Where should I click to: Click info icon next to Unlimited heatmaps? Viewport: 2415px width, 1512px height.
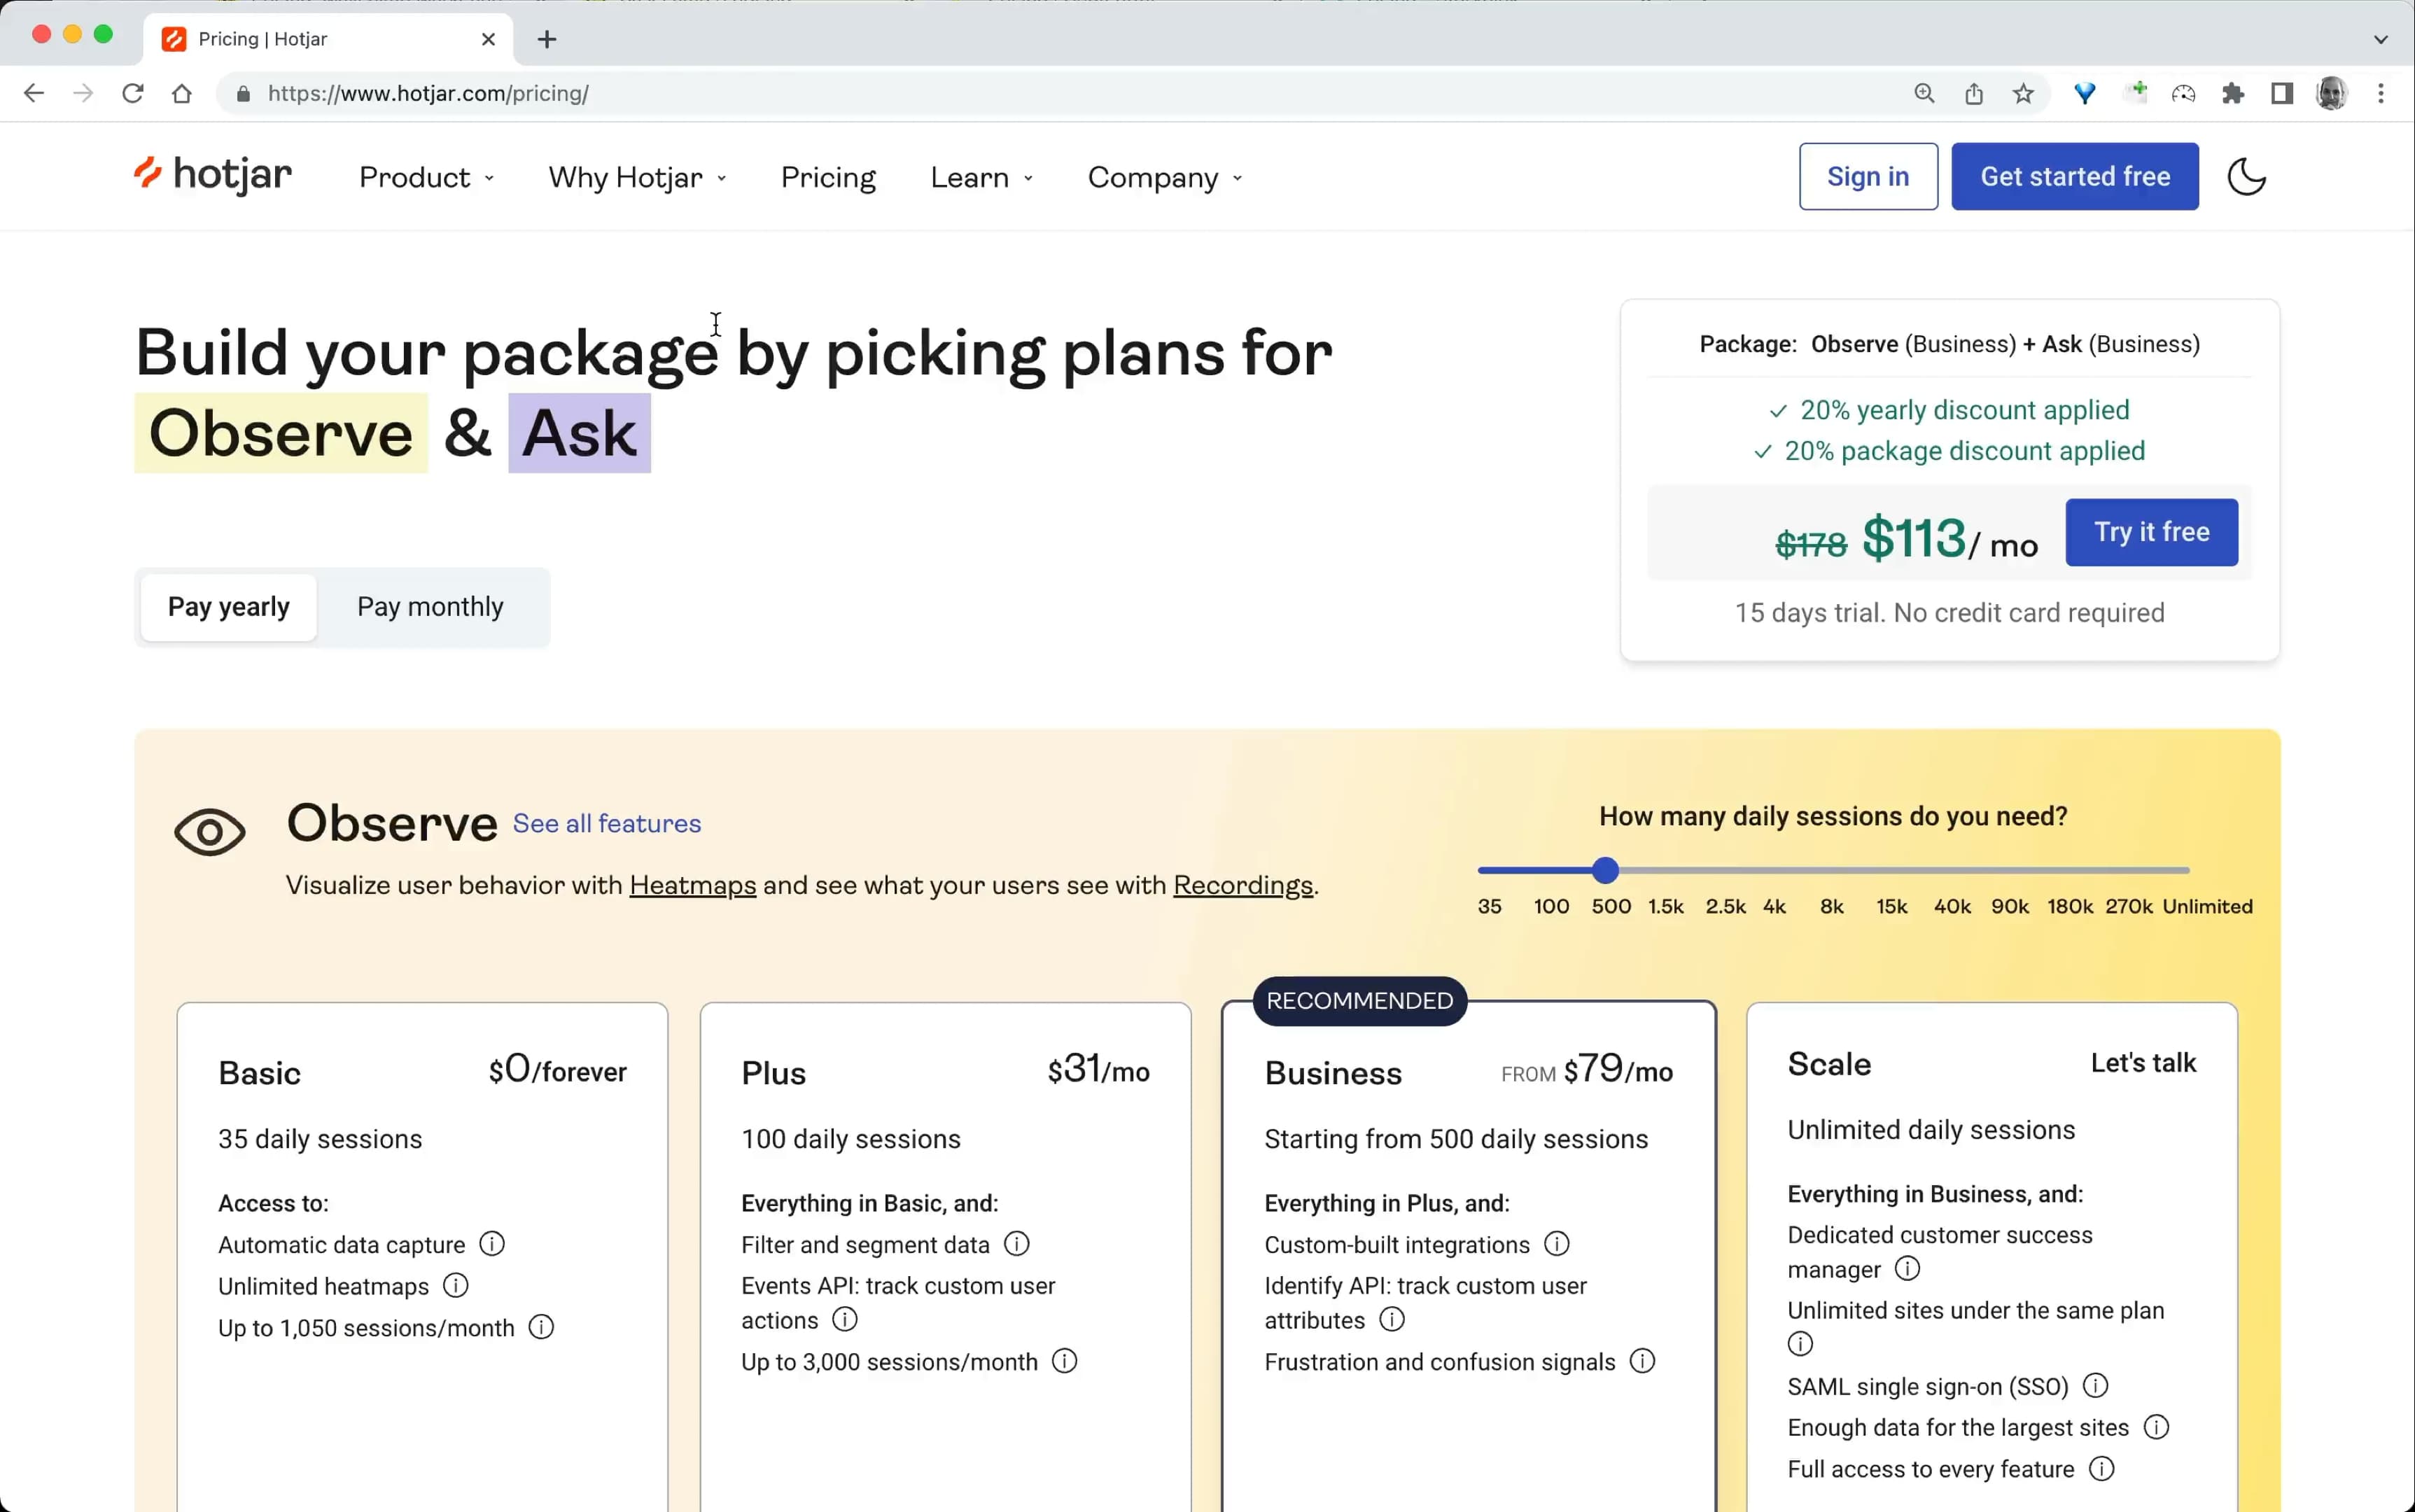pyautogui.click(x=455, y=1285)
